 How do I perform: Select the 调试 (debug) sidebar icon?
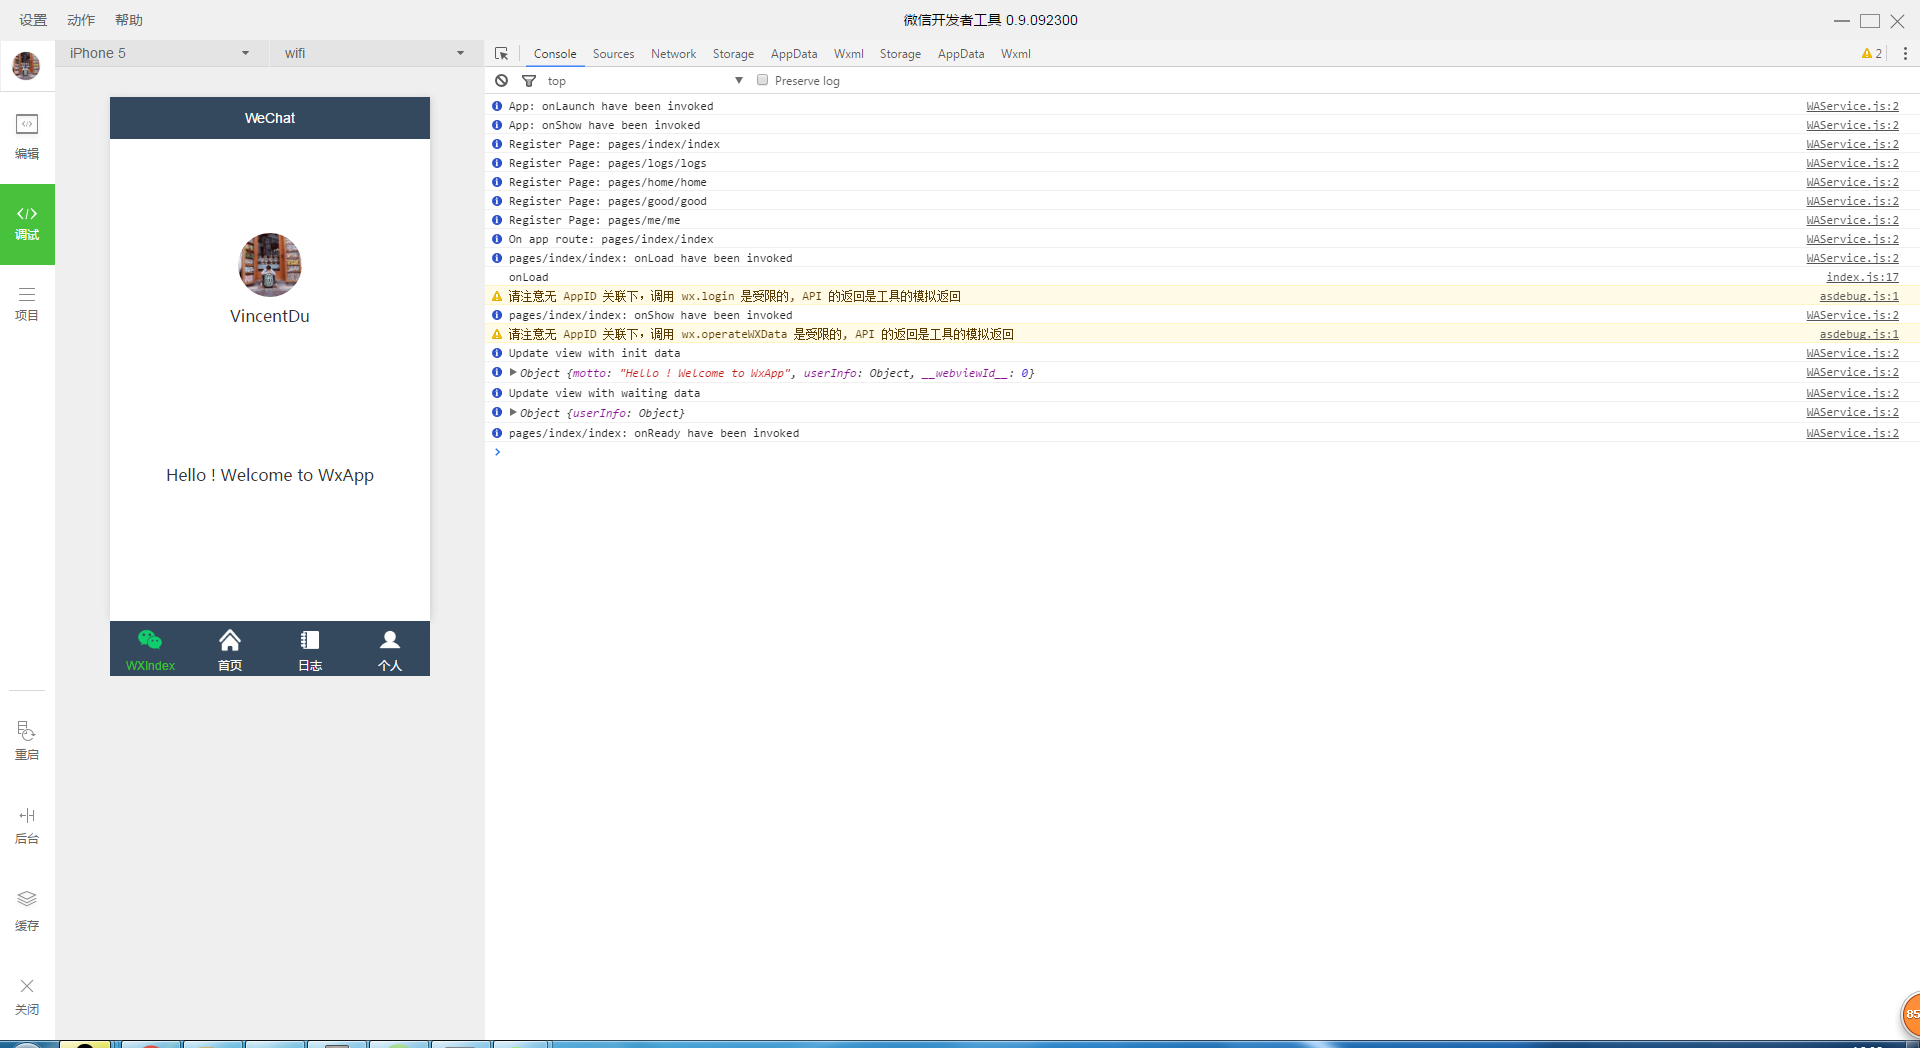tap(27, 224)
